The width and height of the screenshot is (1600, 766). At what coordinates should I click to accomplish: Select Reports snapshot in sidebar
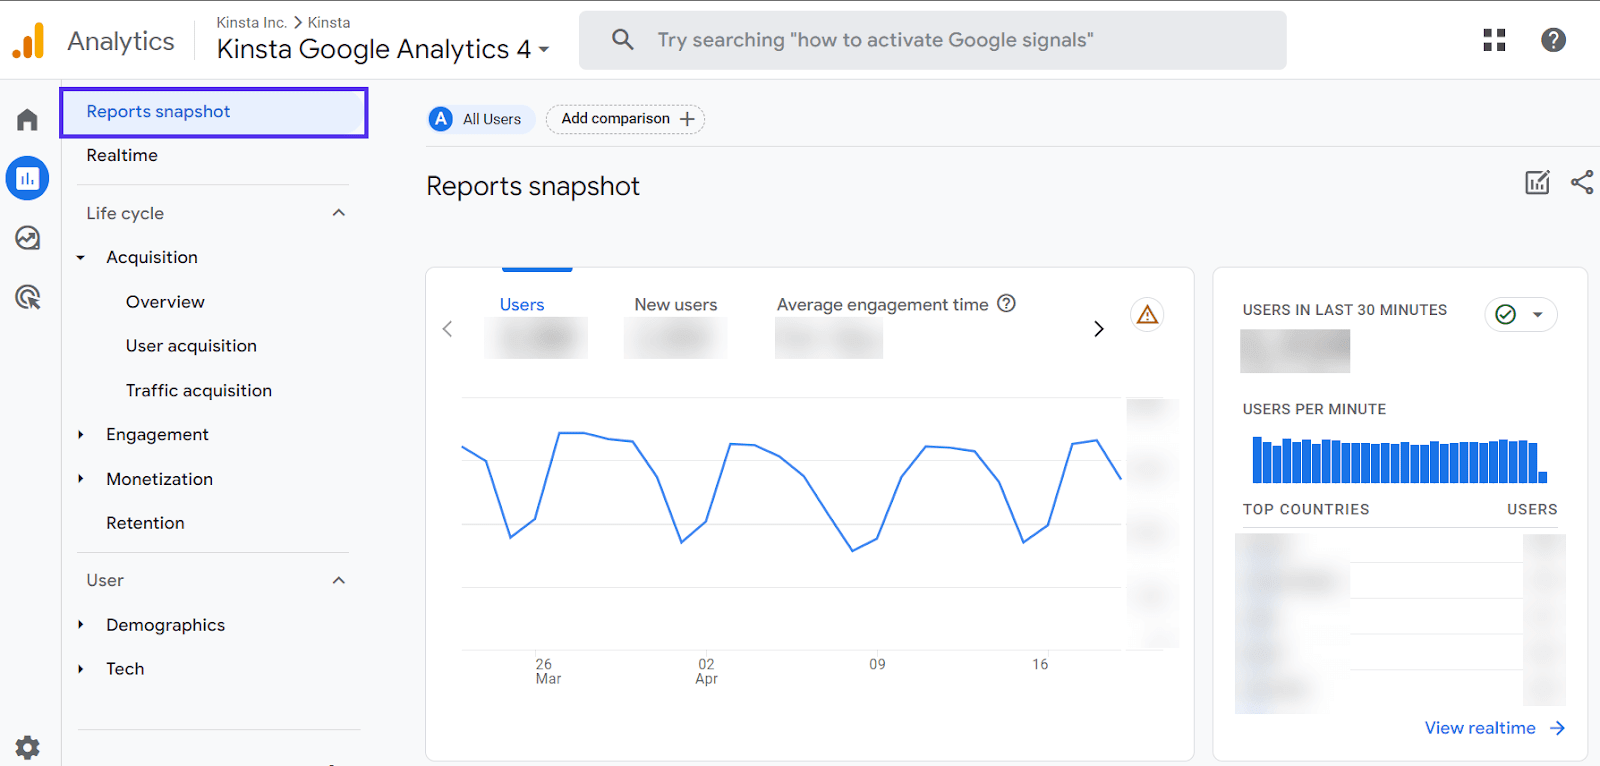(214, 112)
